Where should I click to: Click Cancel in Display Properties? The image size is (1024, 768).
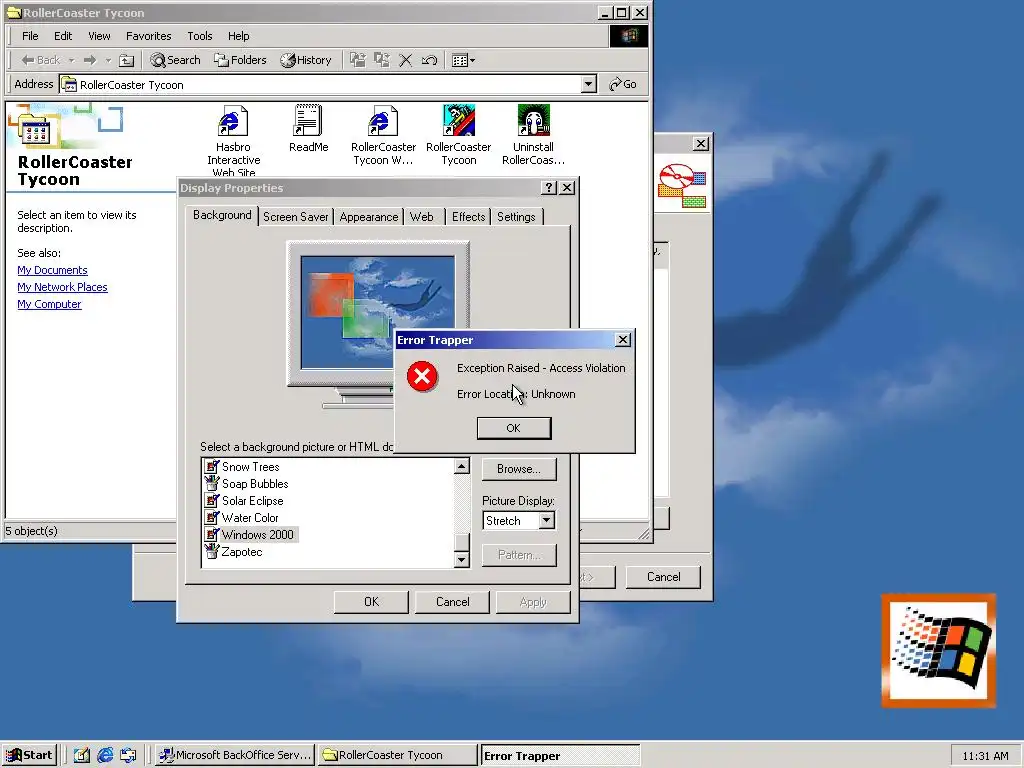pyautogui.click(x=452, y=602)
